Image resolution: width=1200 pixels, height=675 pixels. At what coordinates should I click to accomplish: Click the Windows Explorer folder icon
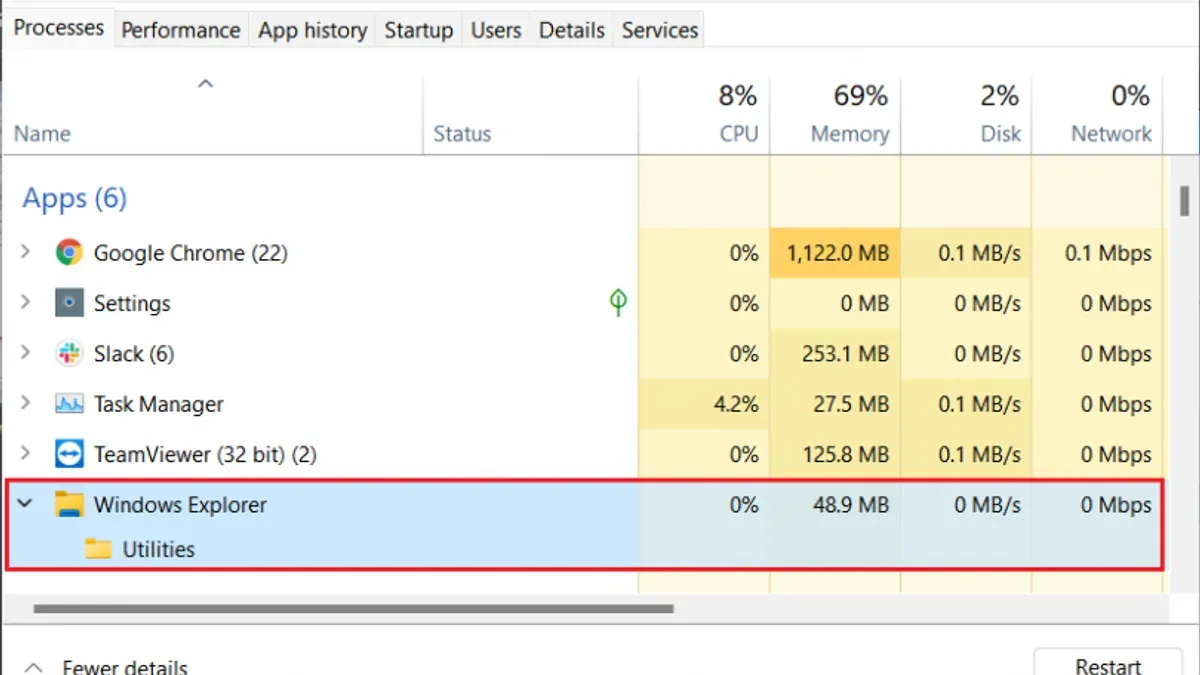click(x=69, y=504)
